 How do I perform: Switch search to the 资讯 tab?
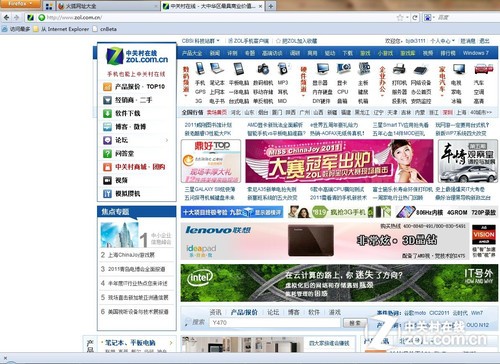(216, 312)
